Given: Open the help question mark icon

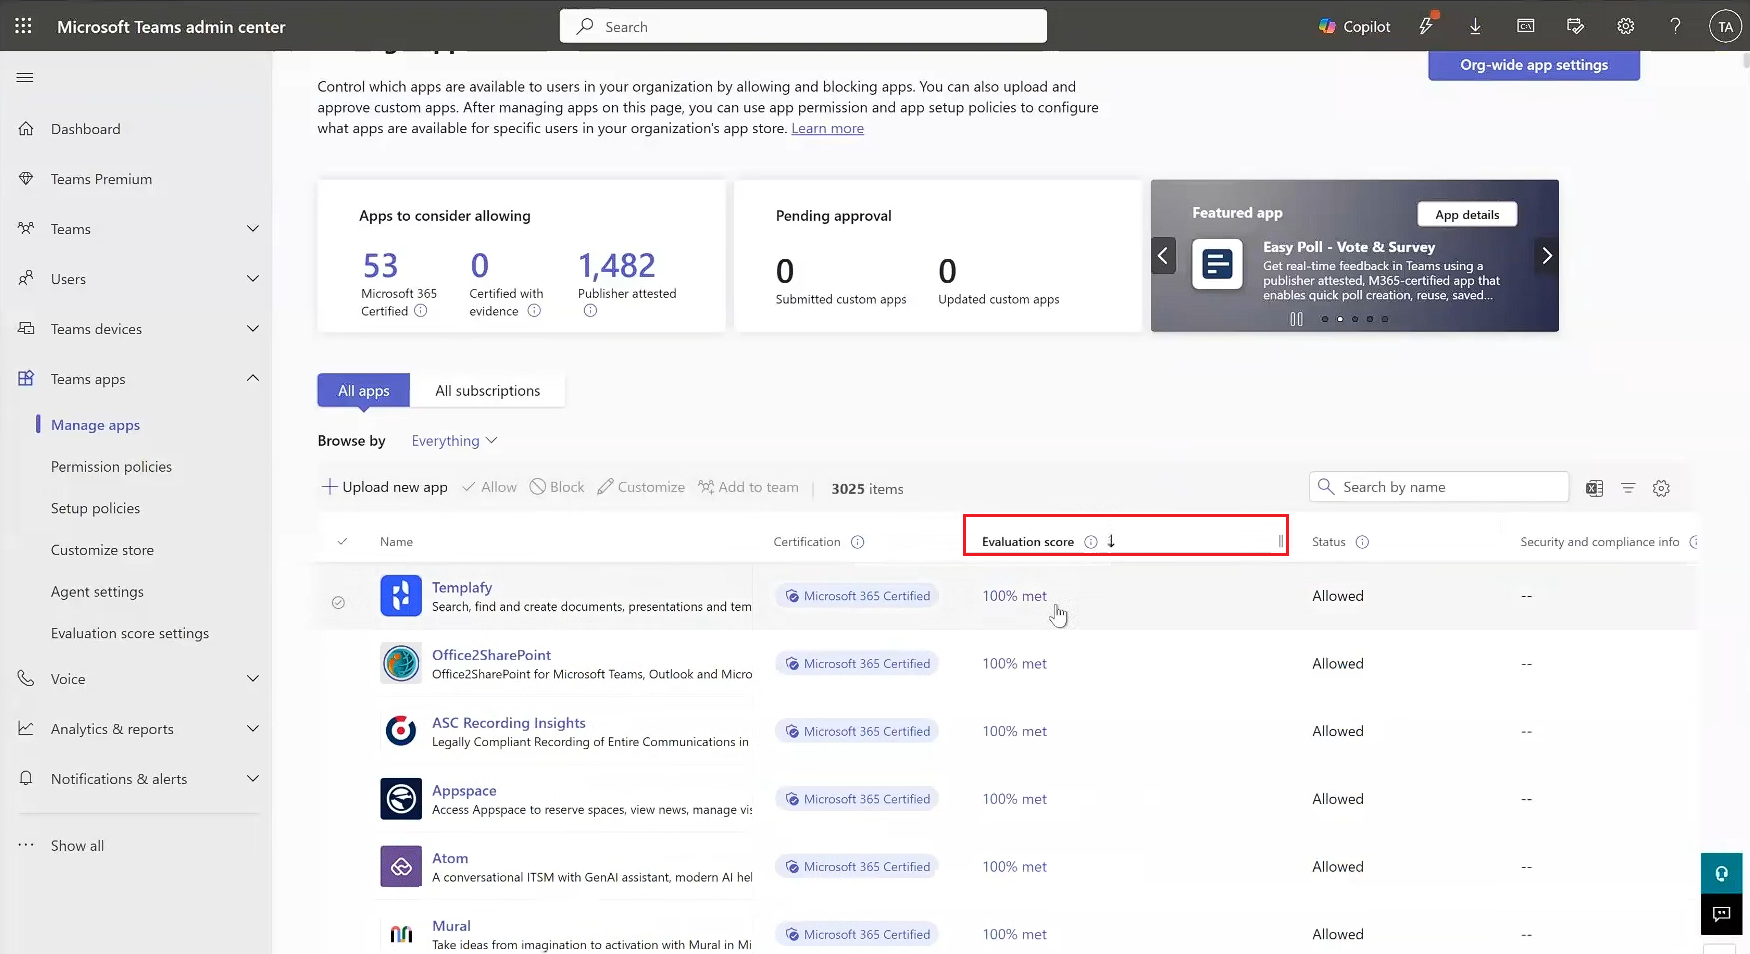Looking at the screenshot, I should [1675, 27].
